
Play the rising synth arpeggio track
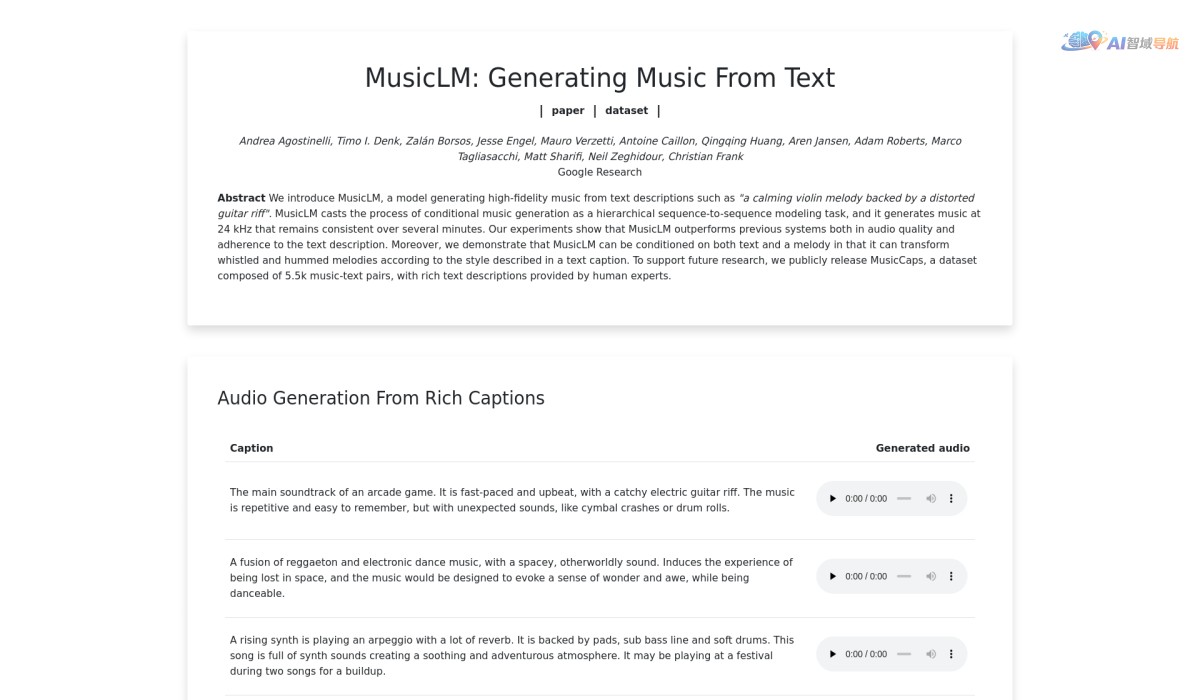coord(832,653)
